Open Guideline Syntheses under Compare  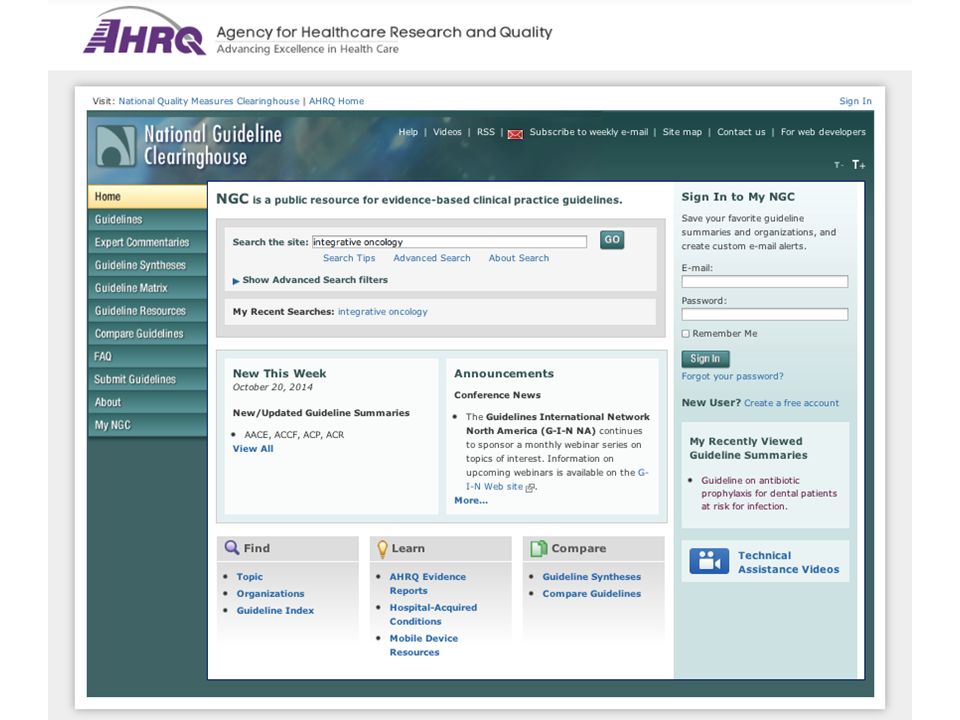point(591,577)
